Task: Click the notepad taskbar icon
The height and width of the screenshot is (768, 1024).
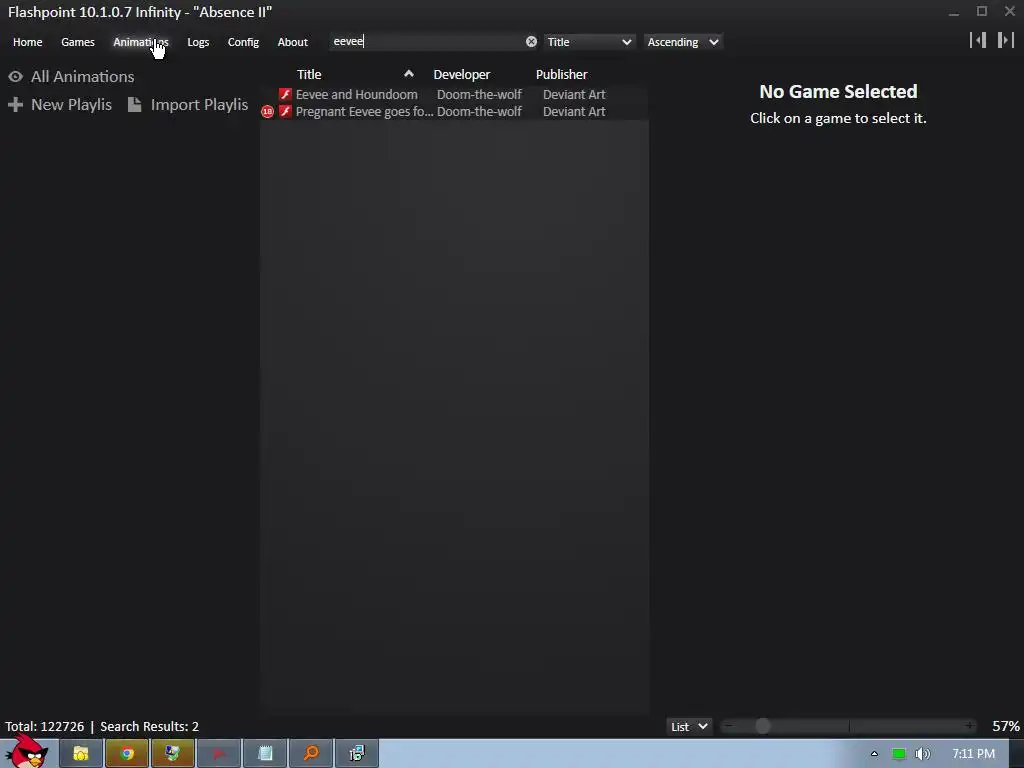Action: (x=265, y=754)
